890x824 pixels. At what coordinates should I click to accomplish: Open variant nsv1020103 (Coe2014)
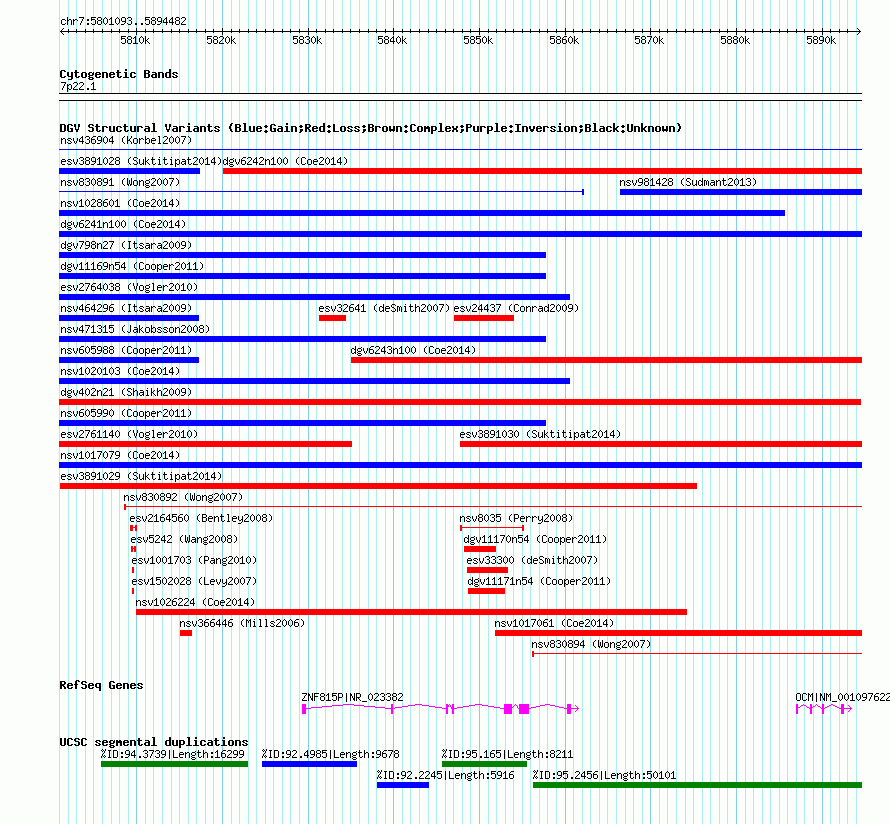120,371
